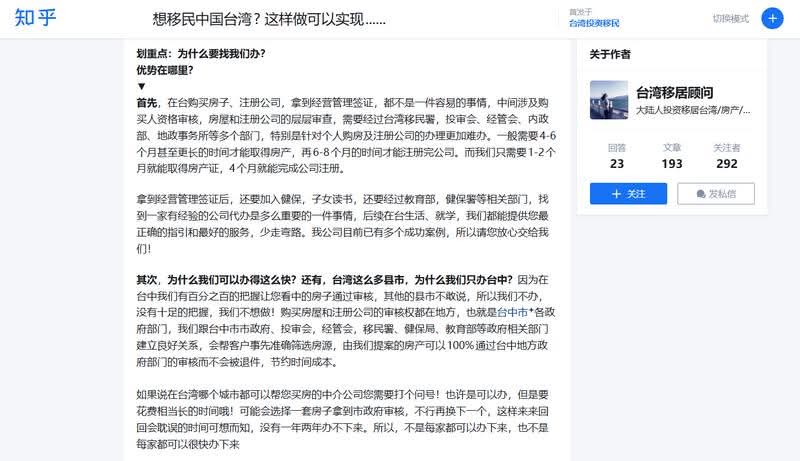Click the article title at the top

coord(269,19)
